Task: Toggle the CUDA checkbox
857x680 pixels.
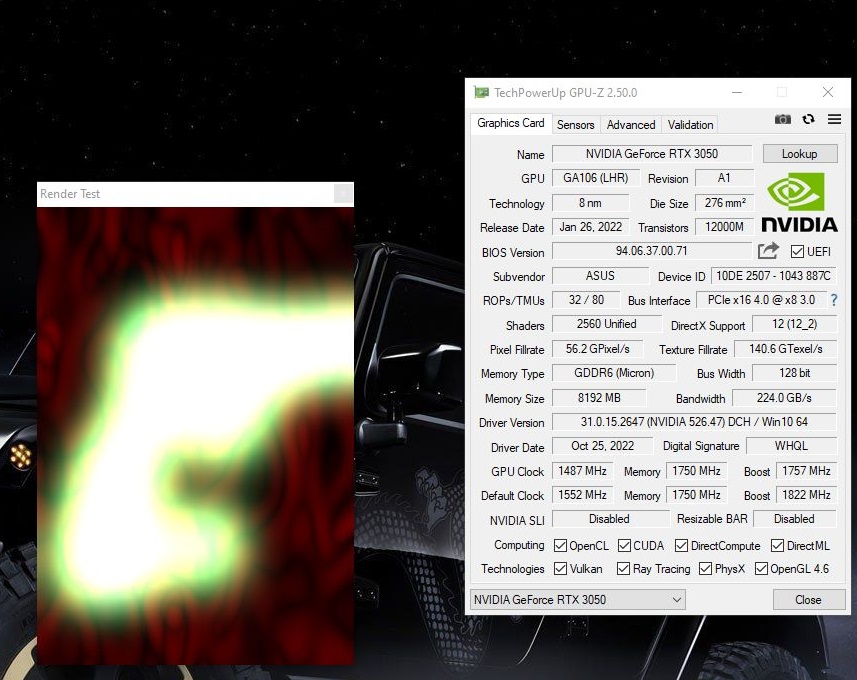Action: click(x=624, y=546)
